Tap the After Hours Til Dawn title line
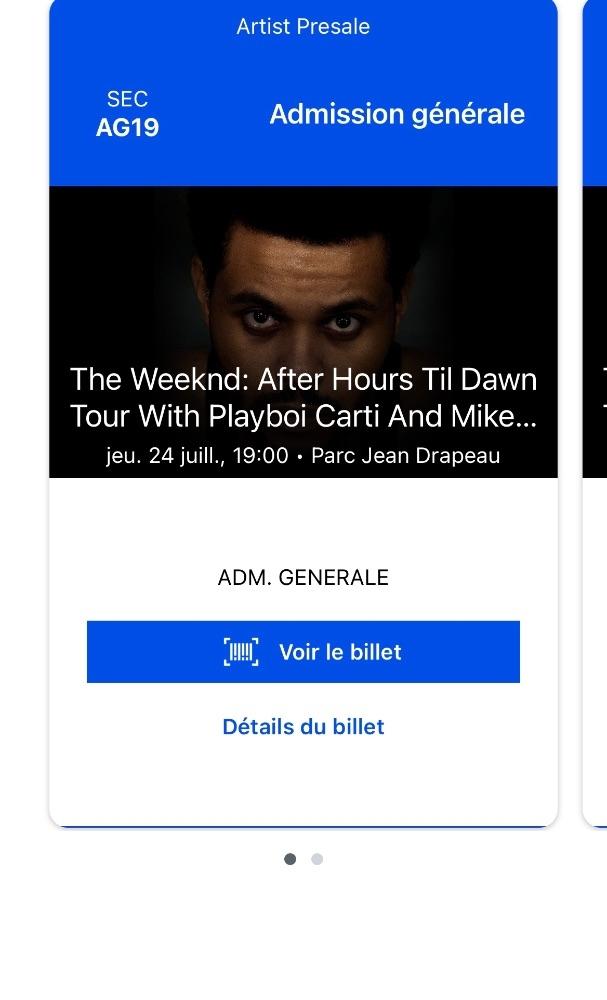The image size is (607, 1000). 303,380
